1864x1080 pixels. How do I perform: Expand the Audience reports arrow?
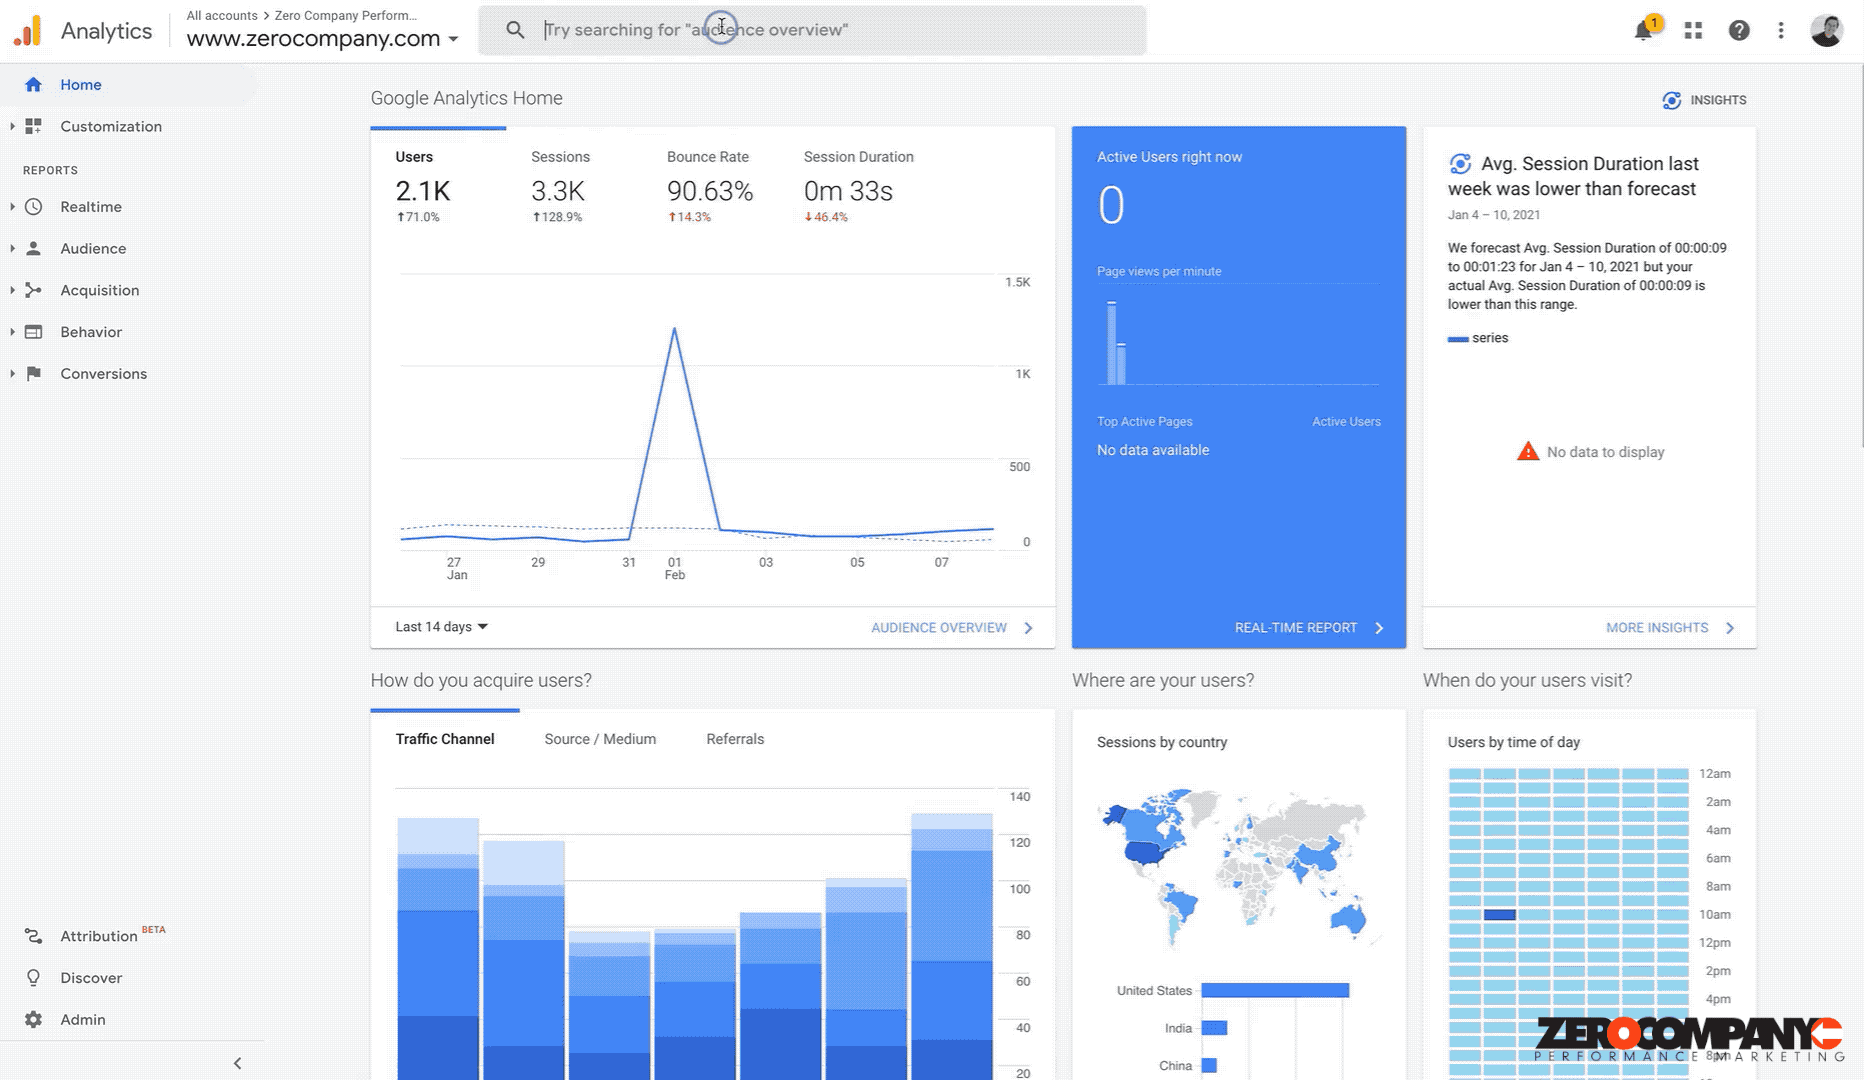click(x=12, y=248)
